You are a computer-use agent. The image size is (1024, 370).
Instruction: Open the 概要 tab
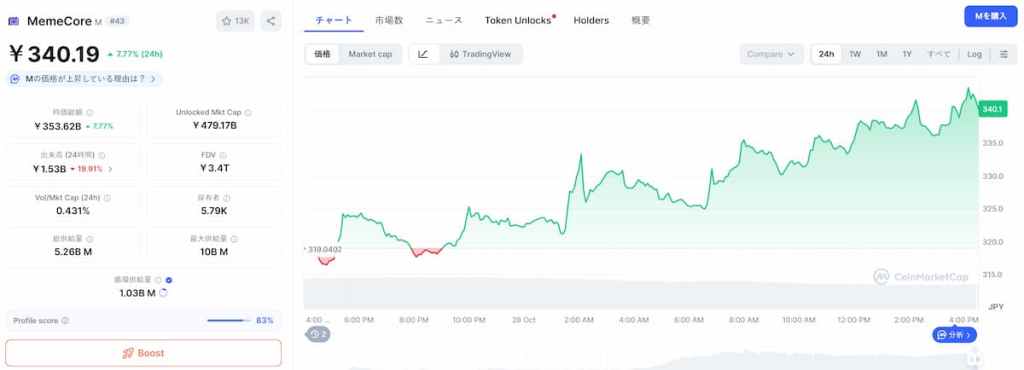click(x=641, y=20)
